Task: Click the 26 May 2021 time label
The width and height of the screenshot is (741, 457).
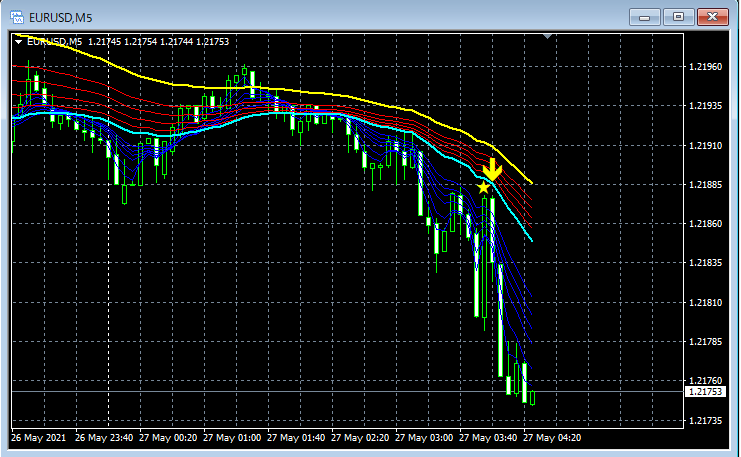Action: click(x=38, y=438)
